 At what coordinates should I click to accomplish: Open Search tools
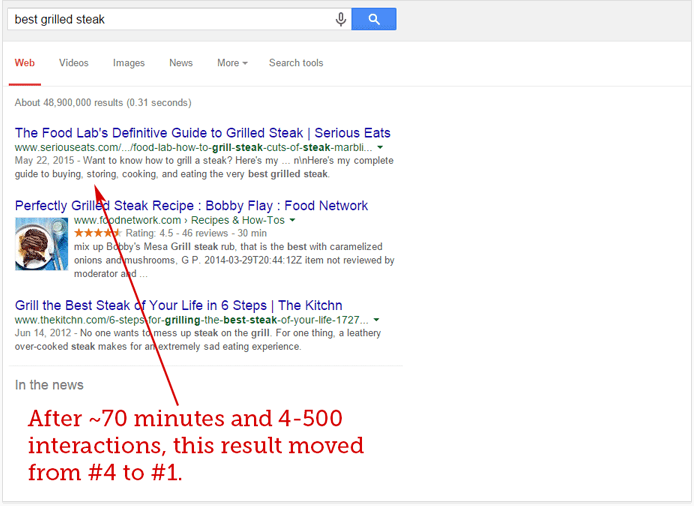296,63
